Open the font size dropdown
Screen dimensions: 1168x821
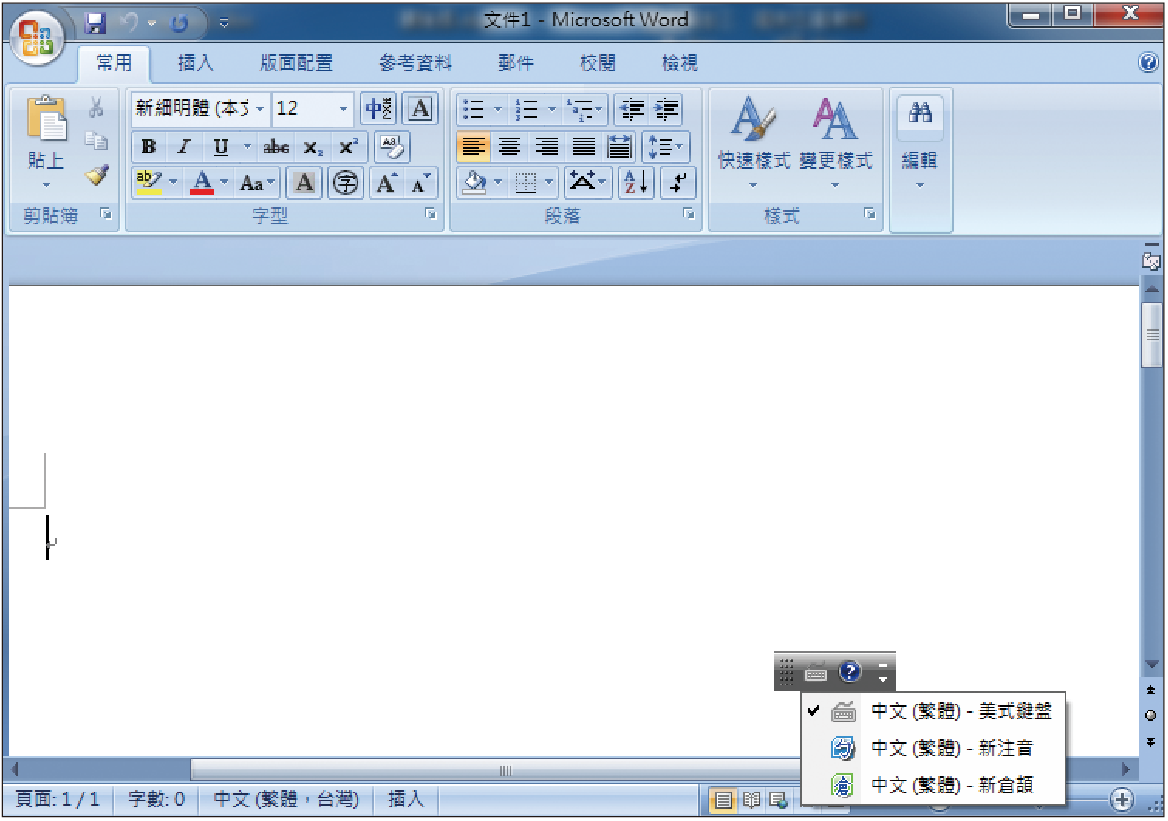coord(343,109)
